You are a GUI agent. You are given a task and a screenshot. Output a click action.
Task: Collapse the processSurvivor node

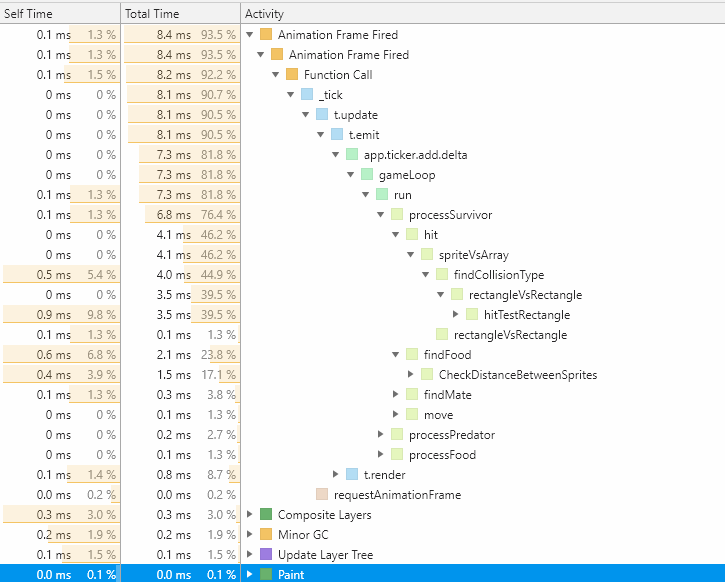[x=381, y=215]
